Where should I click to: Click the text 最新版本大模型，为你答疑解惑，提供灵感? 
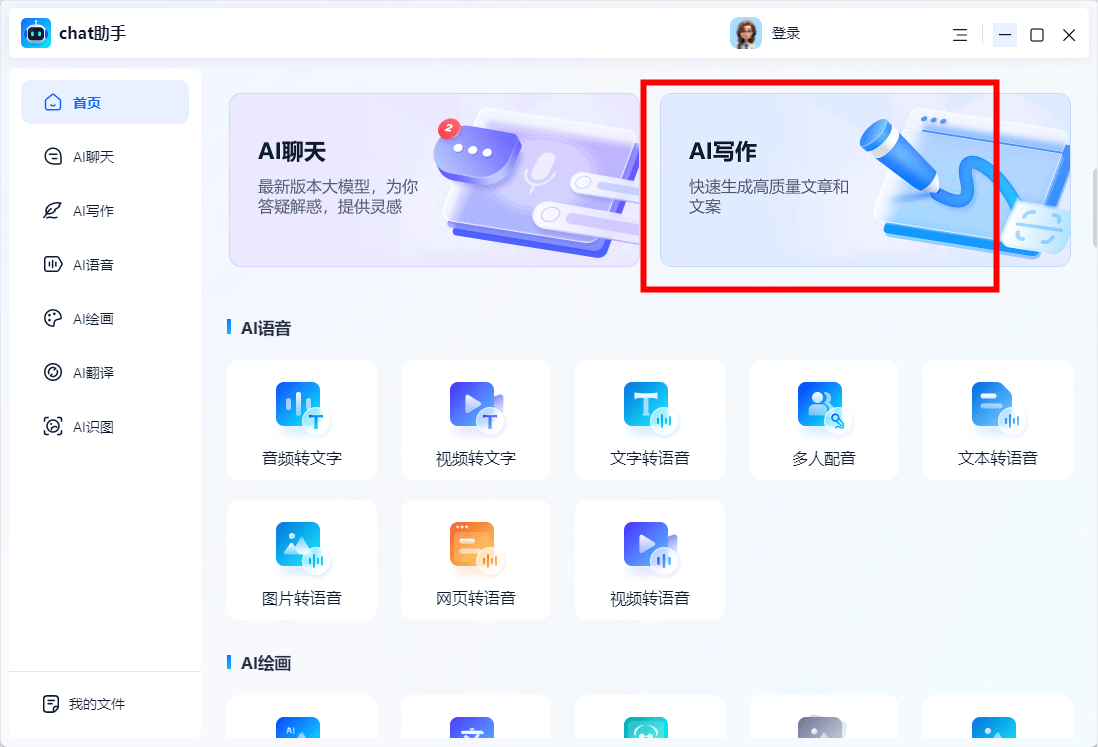coord(338,197)
